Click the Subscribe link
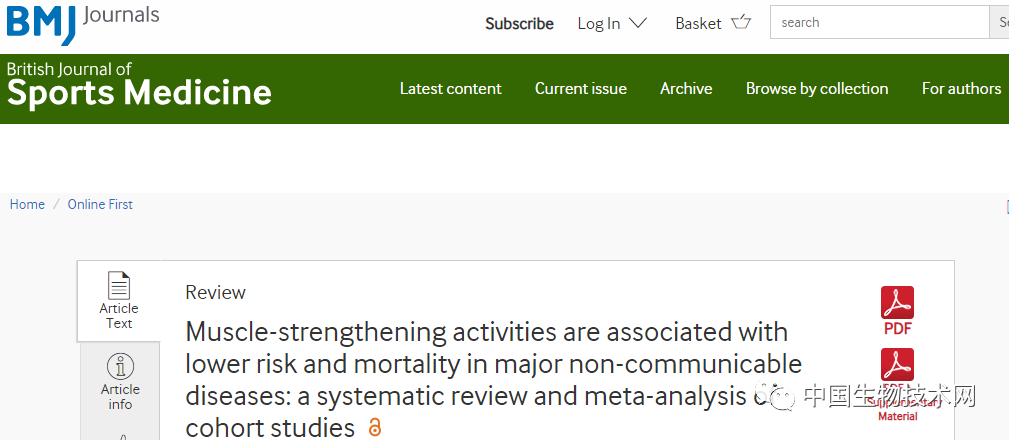The width and height of the screenshot is (1009, 440). click(x=519, y=24)
